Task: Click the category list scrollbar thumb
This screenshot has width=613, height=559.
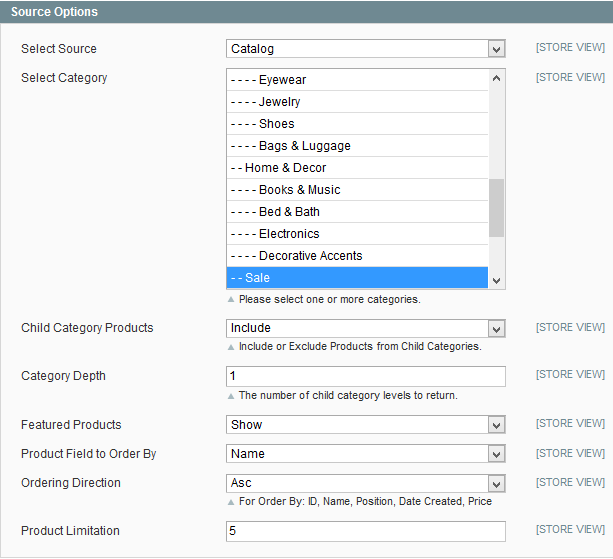Action: click(x=496, y=208)
